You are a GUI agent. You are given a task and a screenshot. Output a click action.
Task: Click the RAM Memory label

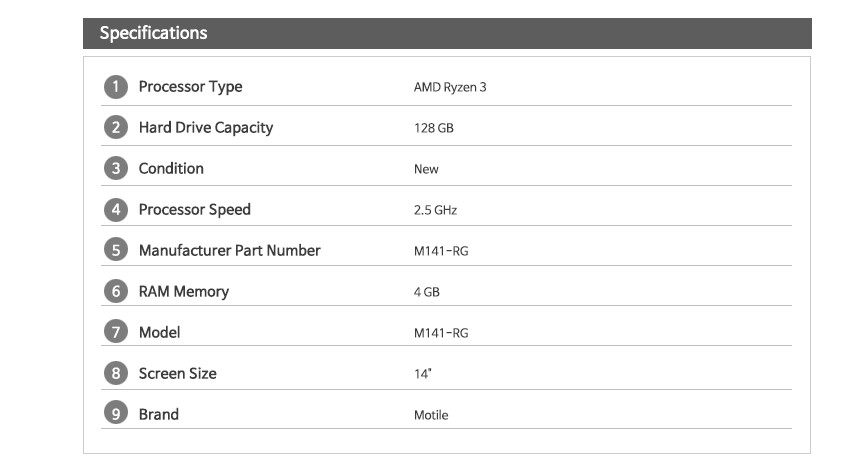(184, 292)
